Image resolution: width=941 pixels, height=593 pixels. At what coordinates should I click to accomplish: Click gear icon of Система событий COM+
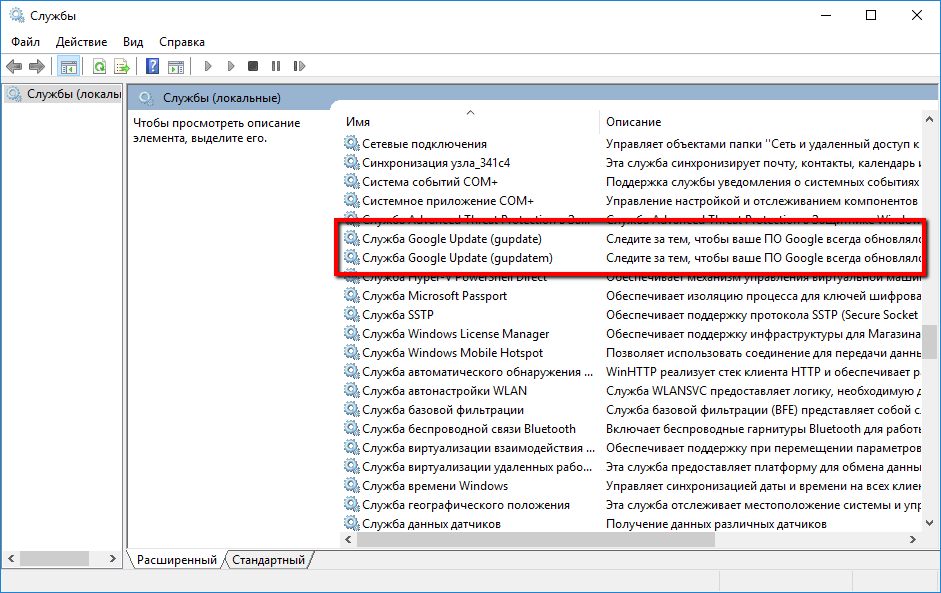(x=351, y=181)
